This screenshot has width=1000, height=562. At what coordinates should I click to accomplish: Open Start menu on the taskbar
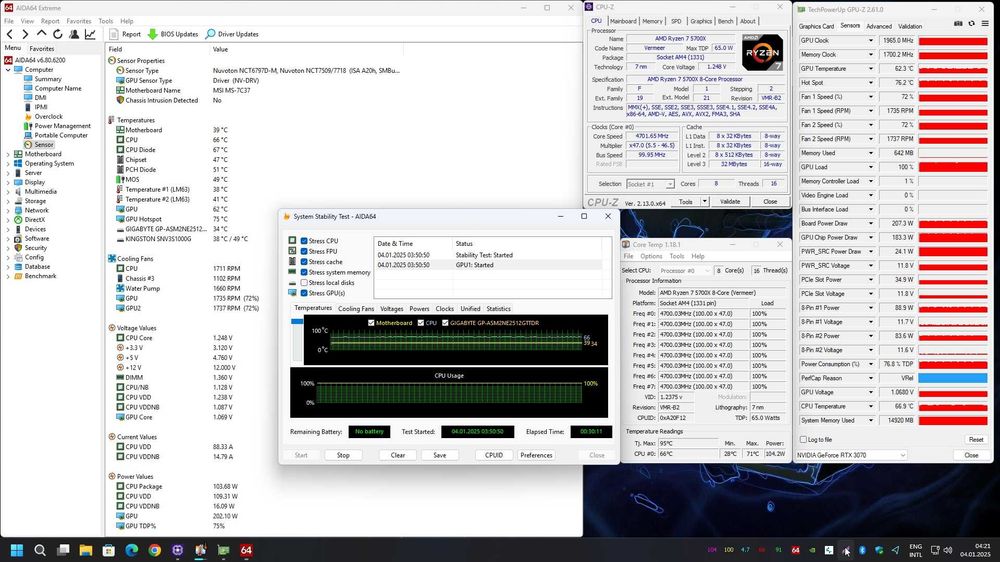coord(17,550)
